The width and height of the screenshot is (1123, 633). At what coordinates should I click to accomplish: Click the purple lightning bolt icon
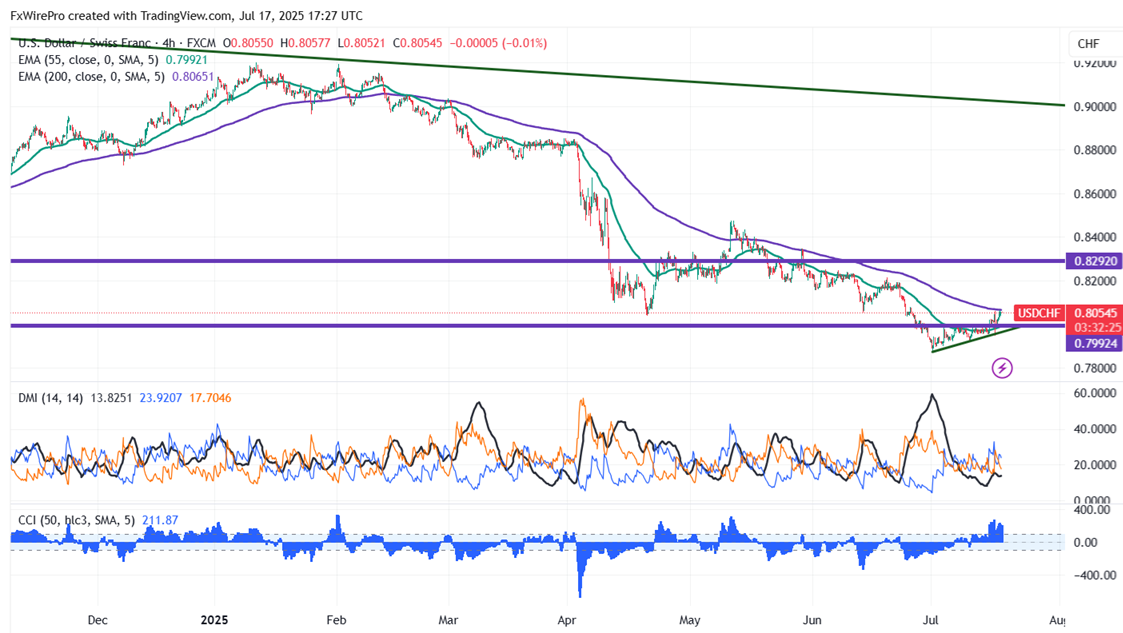click(1002, 368)
